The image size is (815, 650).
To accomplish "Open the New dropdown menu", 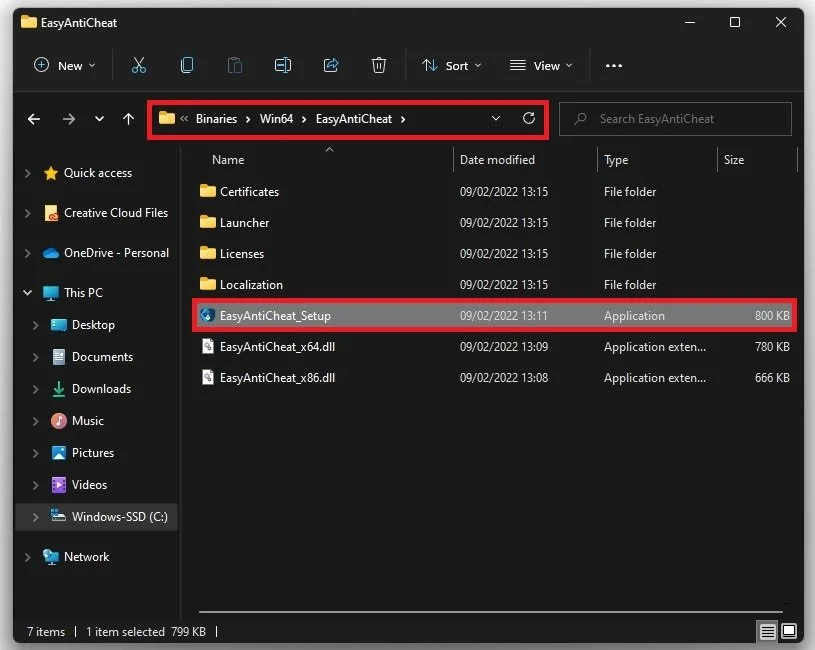I will (65, 65).
